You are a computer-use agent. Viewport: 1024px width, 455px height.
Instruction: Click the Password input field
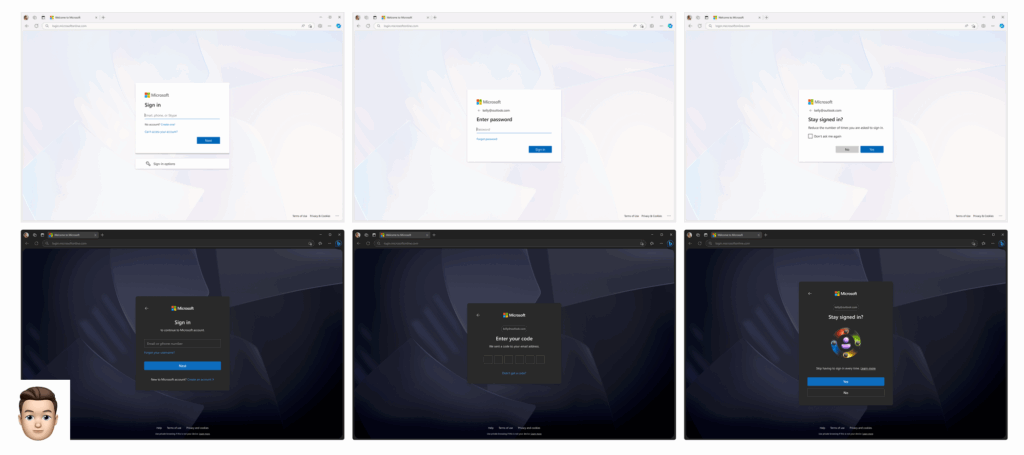(x=513, y=129)
